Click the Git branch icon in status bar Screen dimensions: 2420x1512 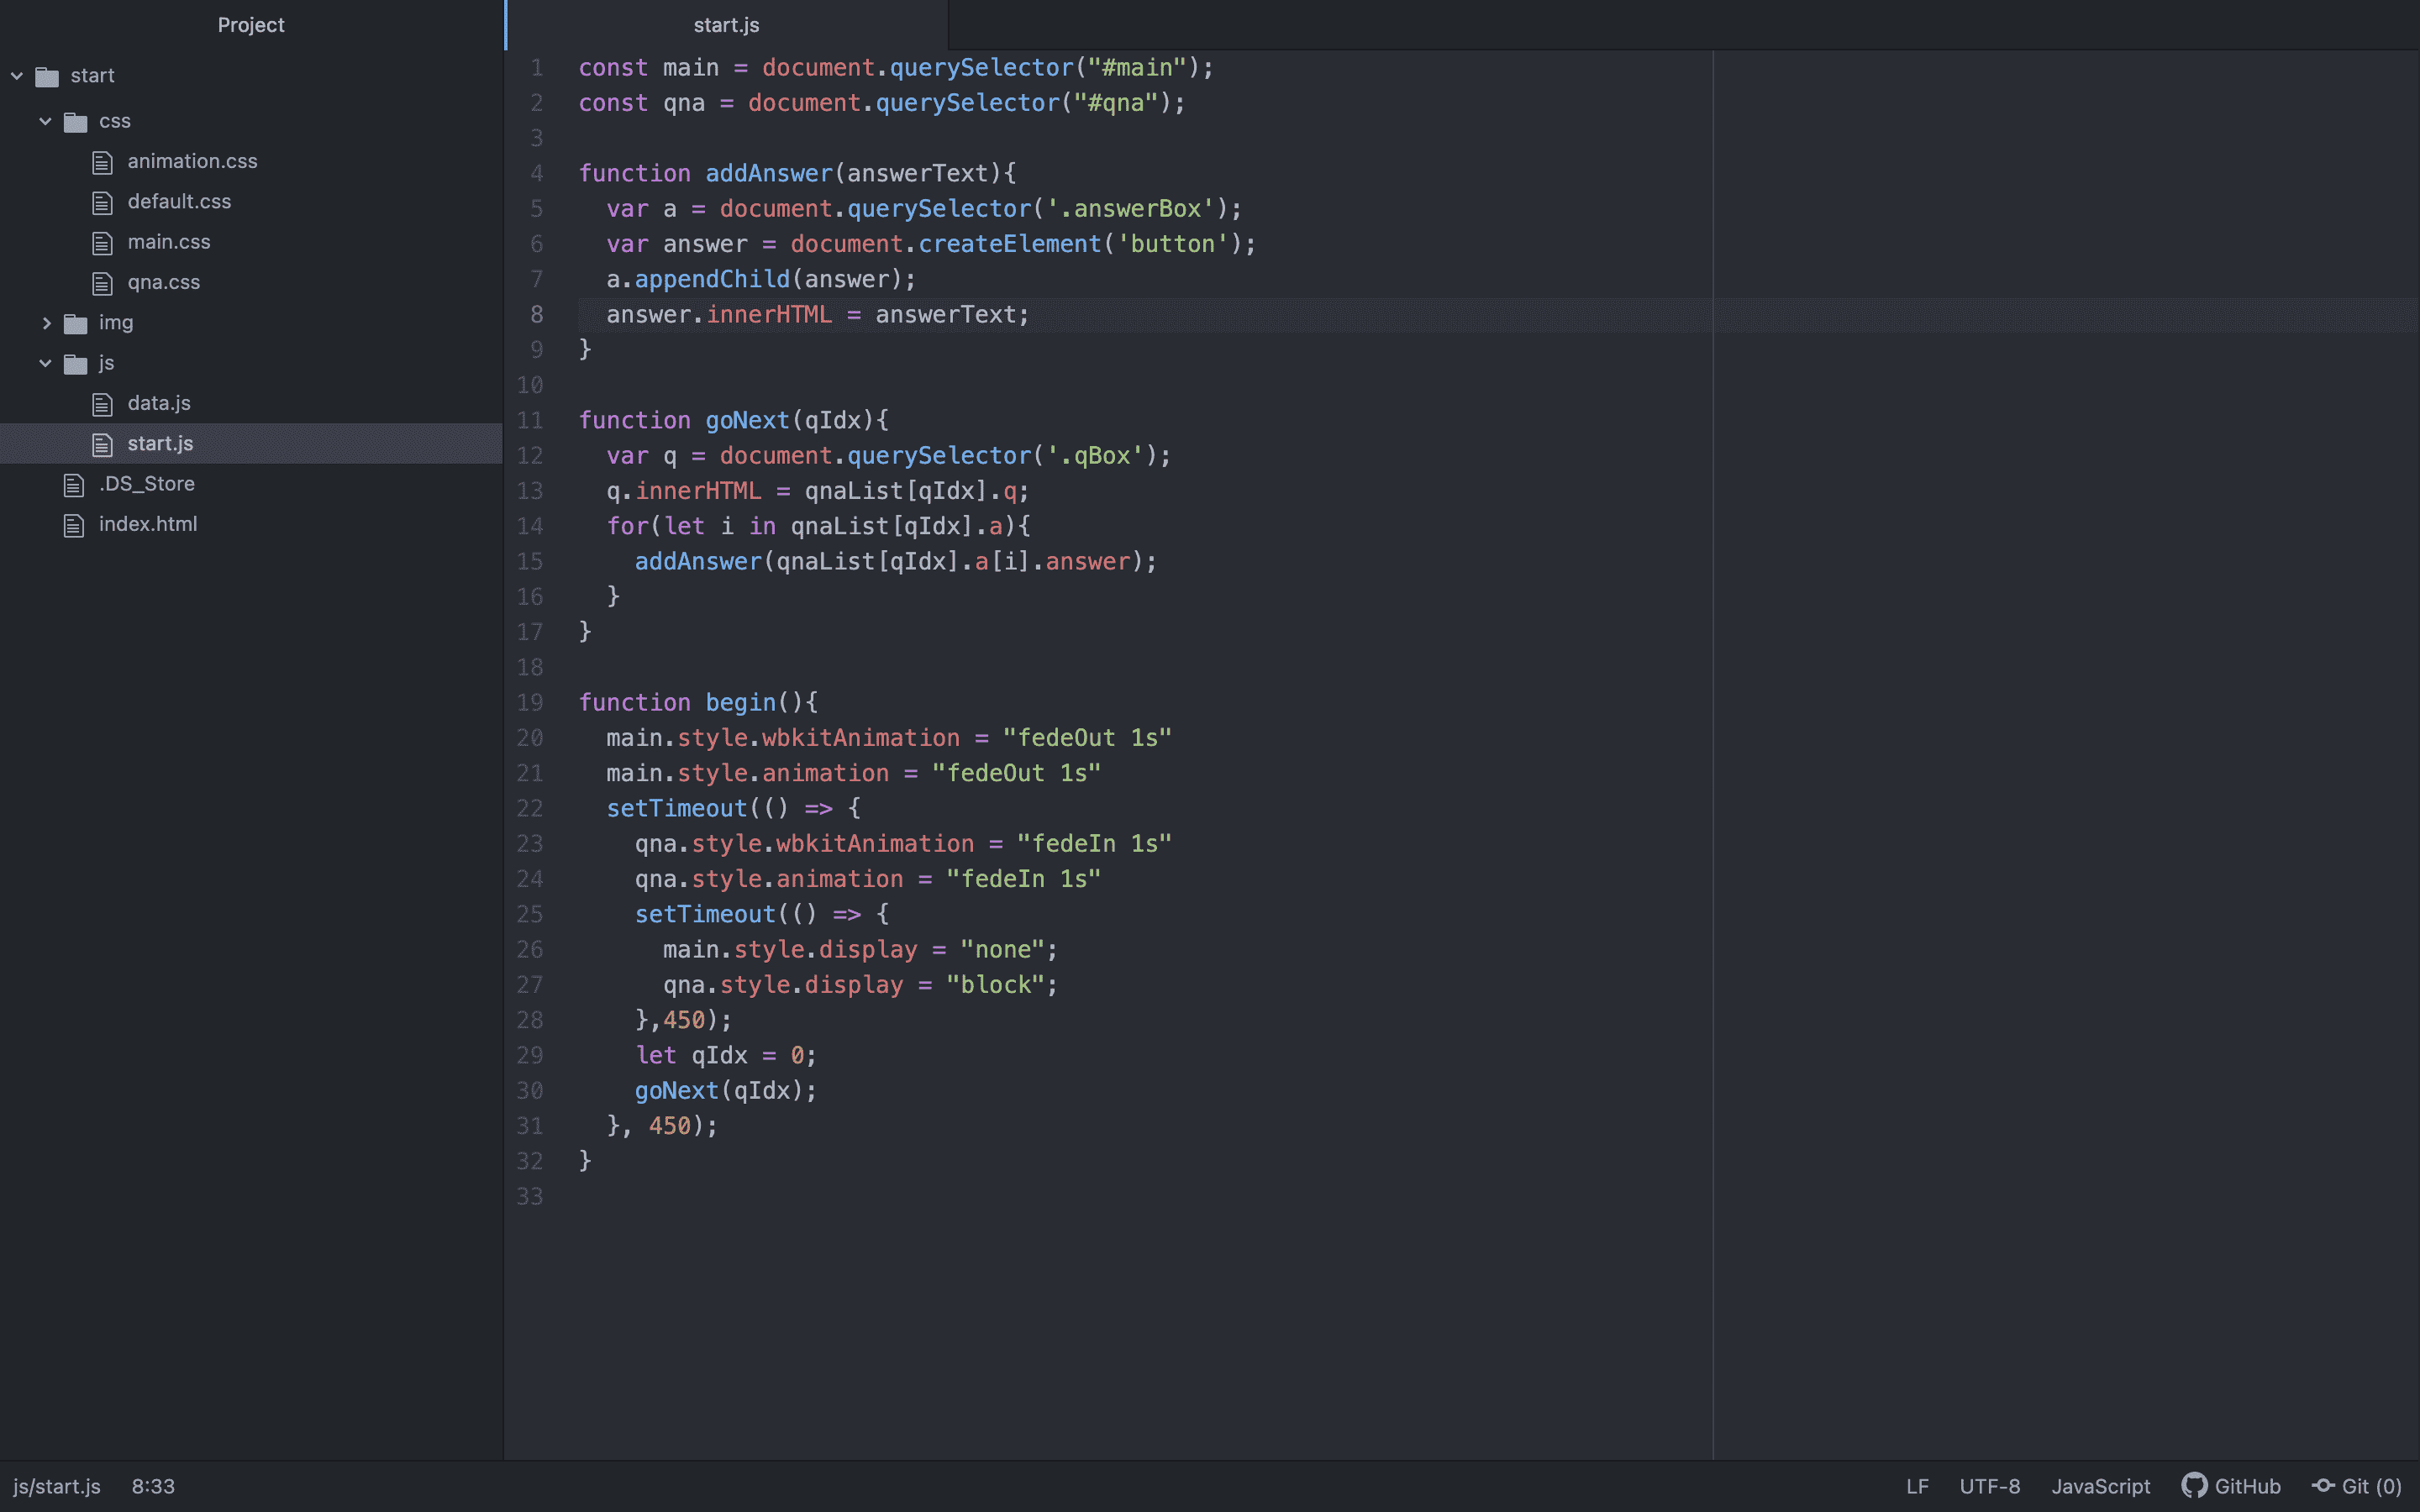pos(2323,1485)
